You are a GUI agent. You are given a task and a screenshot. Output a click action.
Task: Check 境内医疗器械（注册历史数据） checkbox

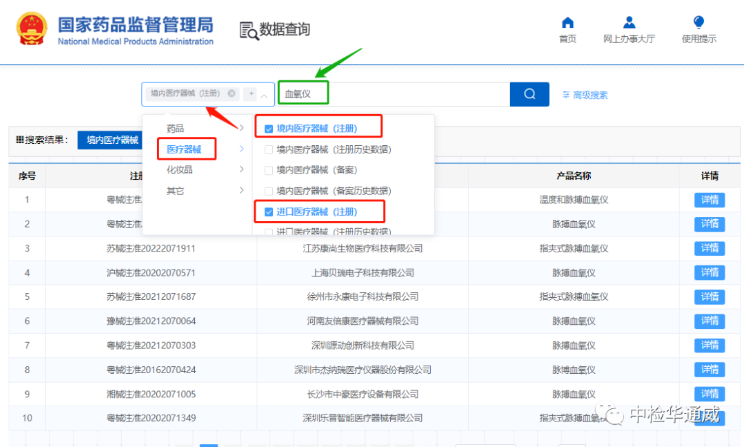pyautogui.click(x=268, y=149)
